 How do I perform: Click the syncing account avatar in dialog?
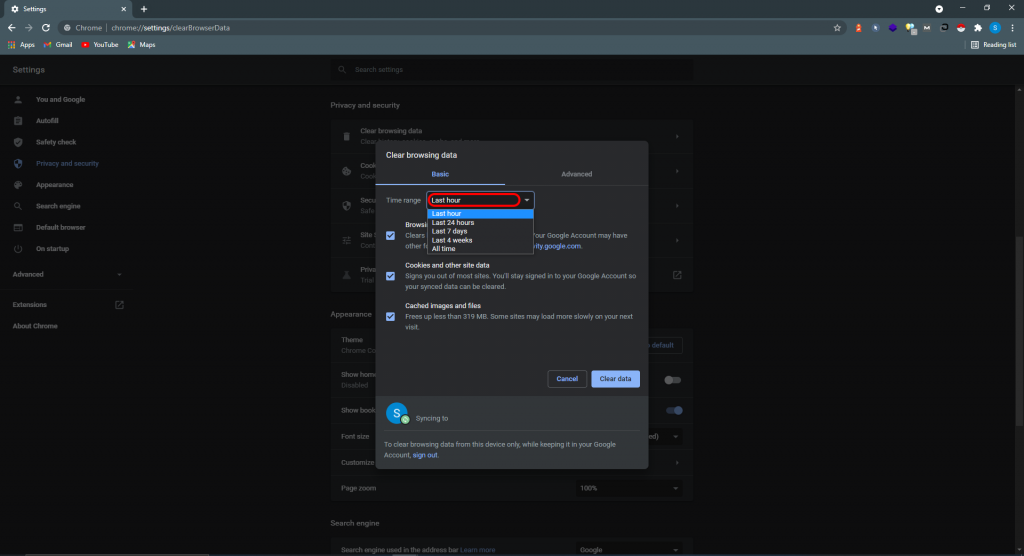[397, 414]
